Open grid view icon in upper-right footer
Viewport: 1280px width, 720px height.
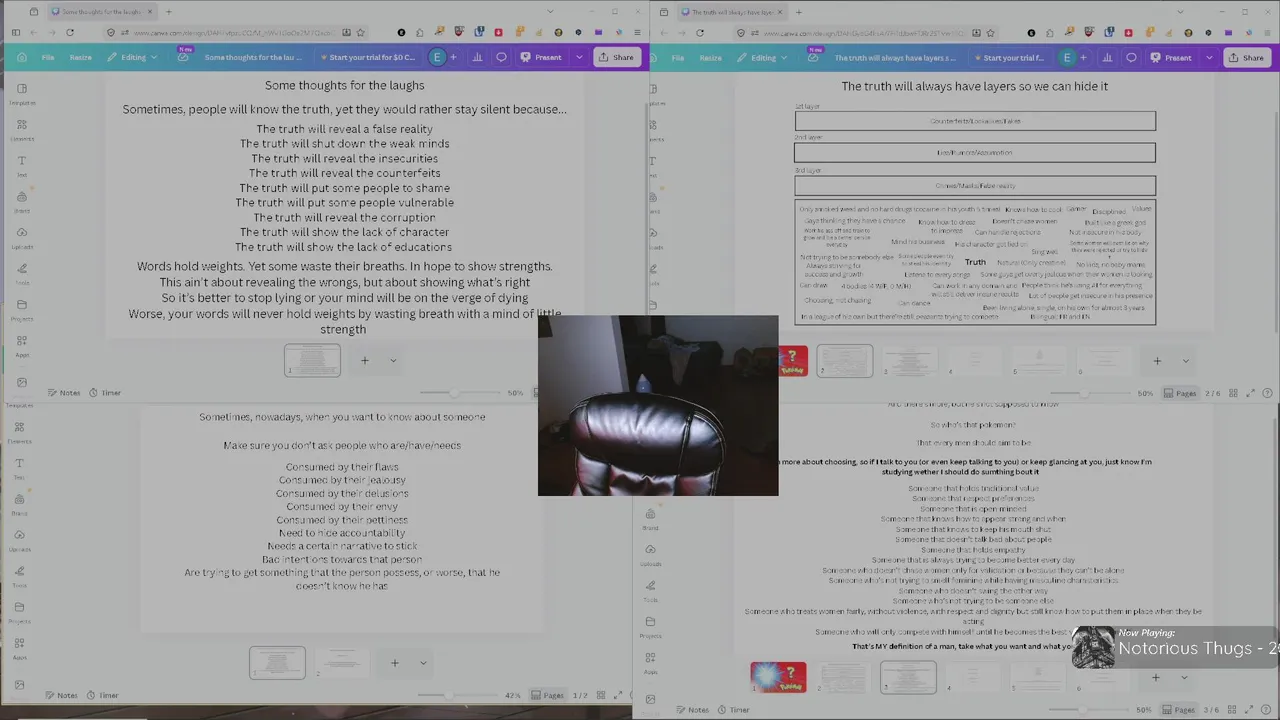click(1233, 393)
